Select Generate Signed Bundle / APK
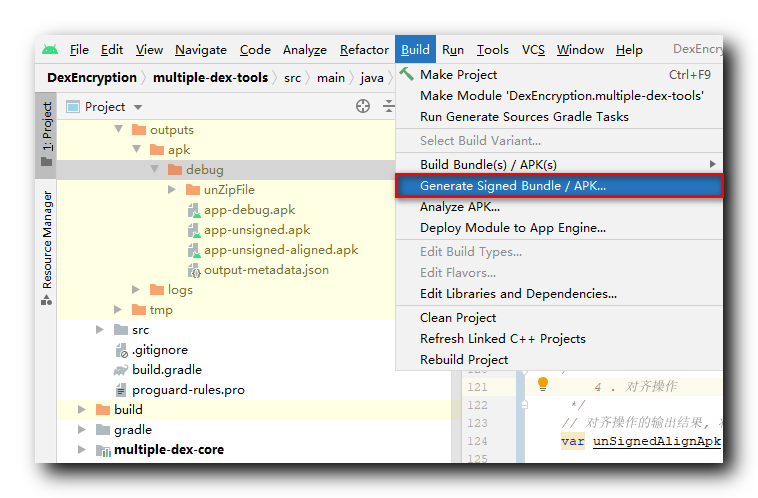This screenshot has width=758, height=498. (x=559, y=186)
